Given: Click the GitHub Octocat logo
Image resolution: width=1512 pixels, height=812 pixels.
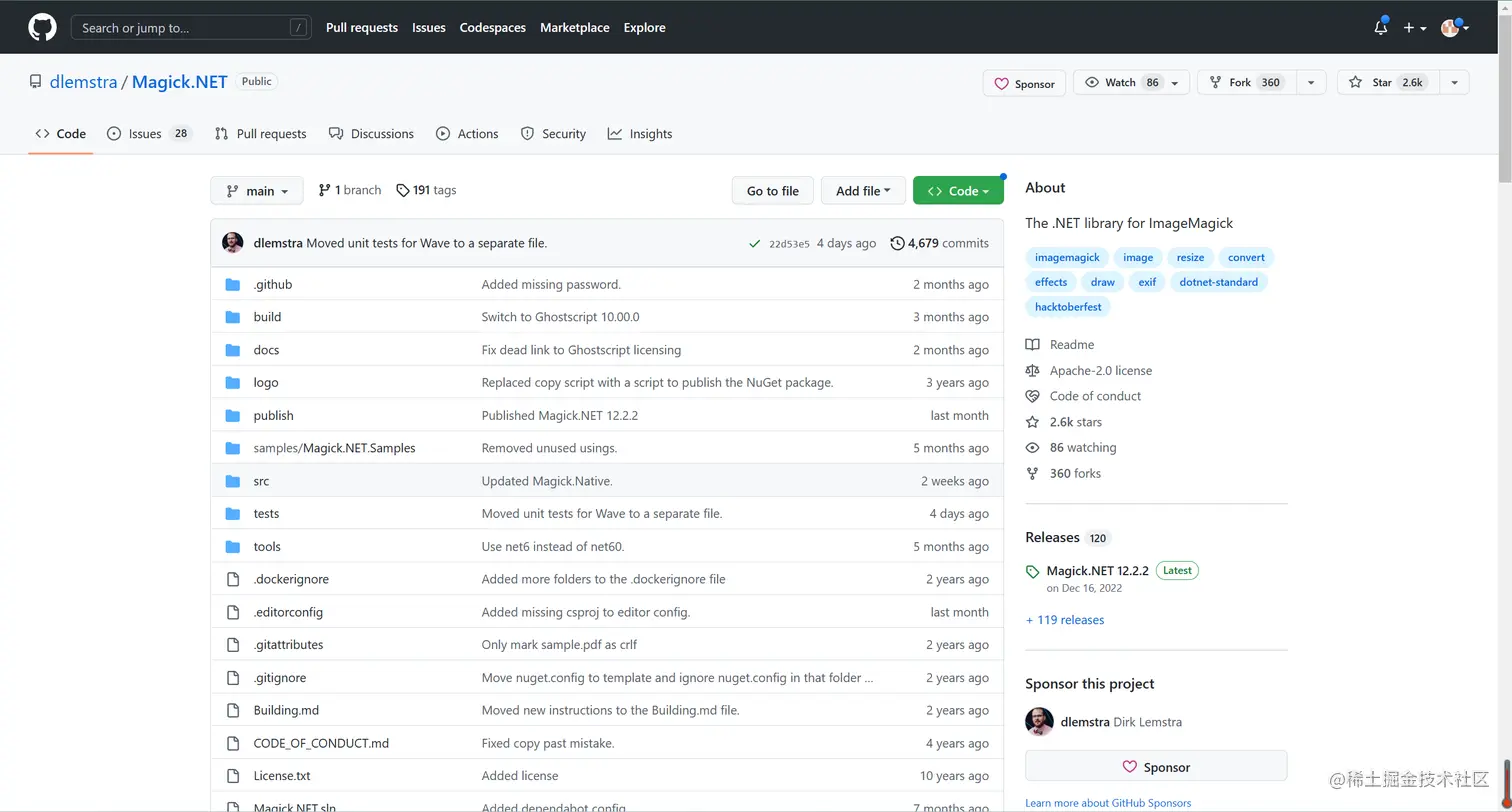Looking at the screenshot, I should coord(42,28).
